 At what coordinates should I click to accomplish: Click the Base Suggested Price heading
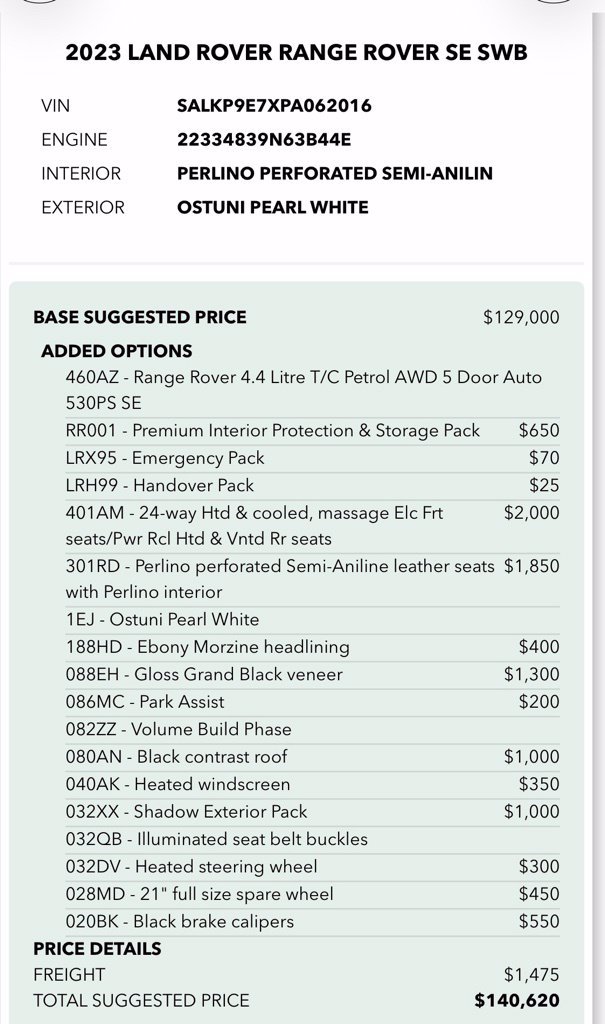pos(140,317)
